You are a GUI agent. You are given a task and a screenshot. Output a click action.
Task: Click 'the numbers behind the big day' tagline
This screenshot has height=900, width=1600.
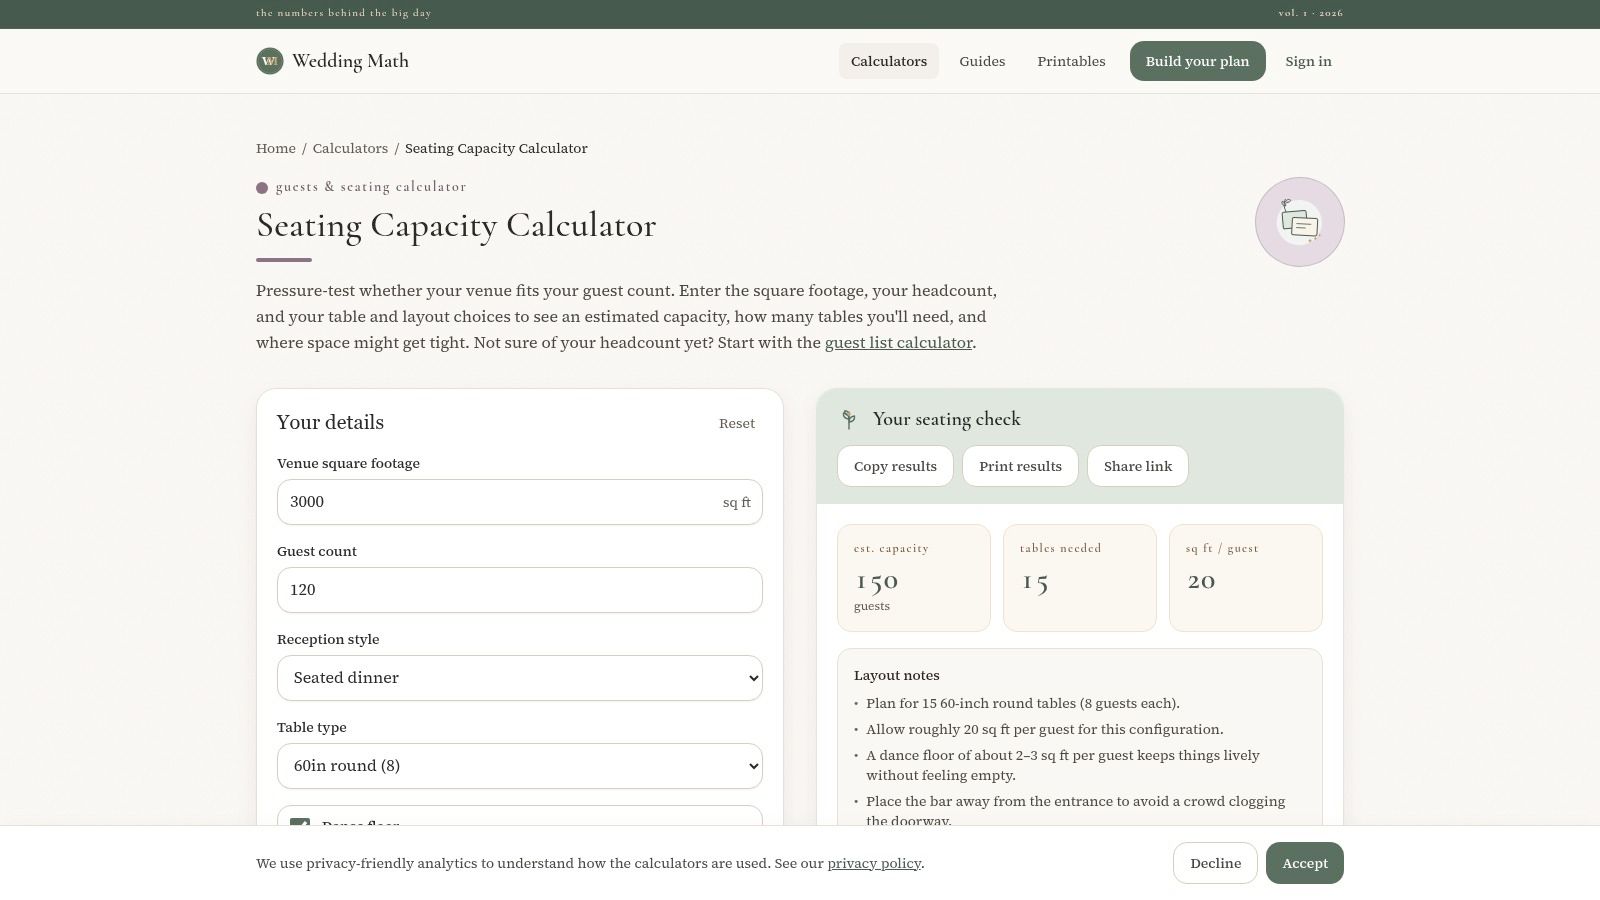pos(344,13)
